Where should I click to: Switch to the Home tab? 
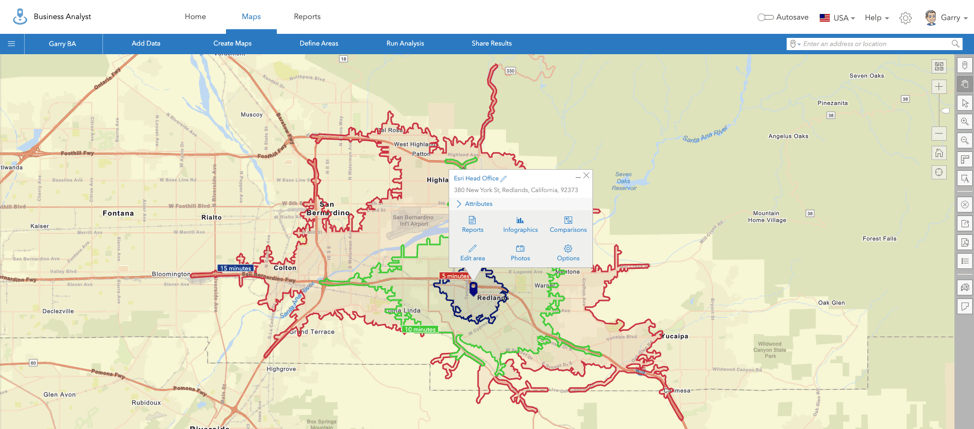[195, 17]
